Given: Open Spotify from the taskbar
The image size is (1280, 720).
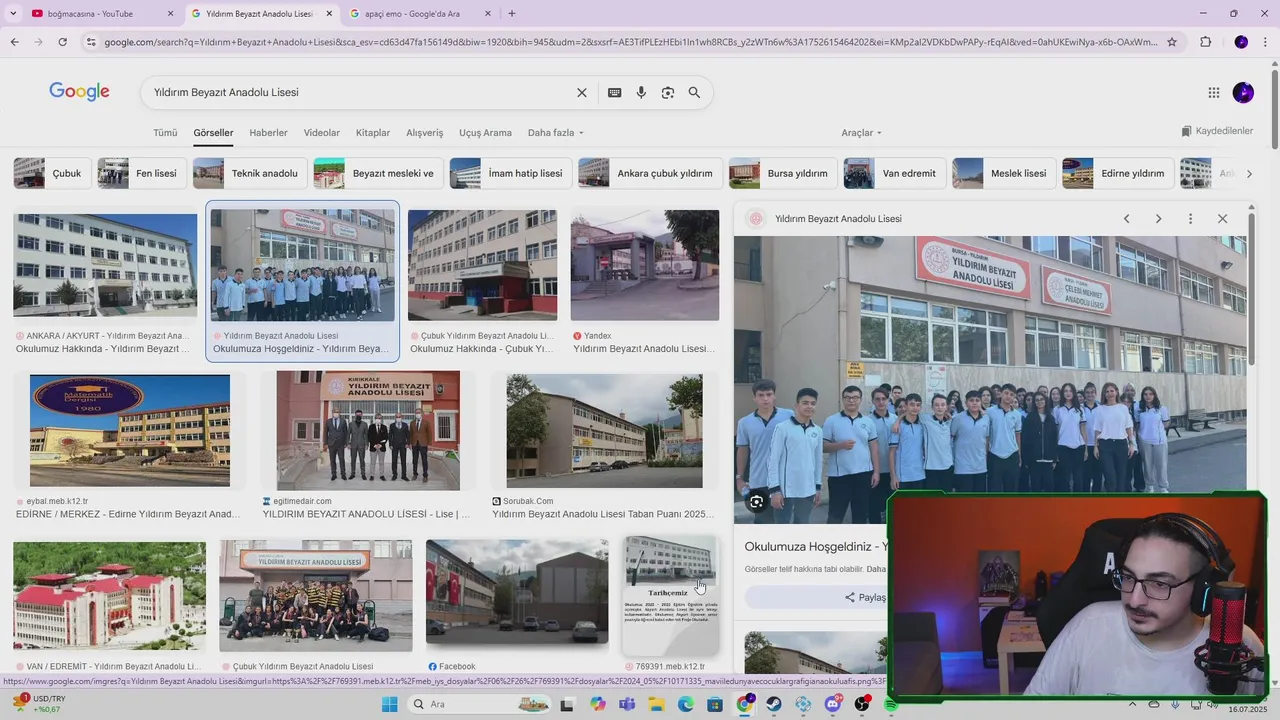Looking at the screenshot, I should 891,704.
